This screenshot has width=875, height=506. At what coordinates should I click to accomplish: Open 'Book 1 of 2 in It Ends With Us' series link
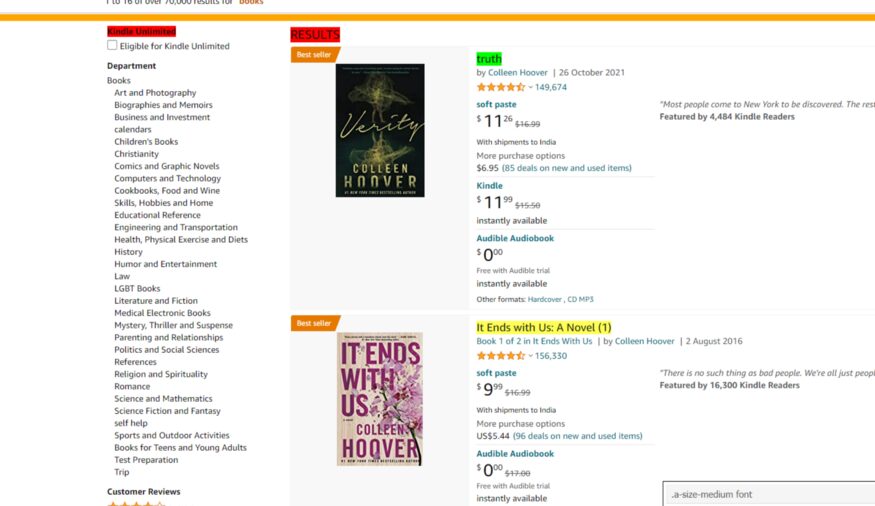click(534, 341)
